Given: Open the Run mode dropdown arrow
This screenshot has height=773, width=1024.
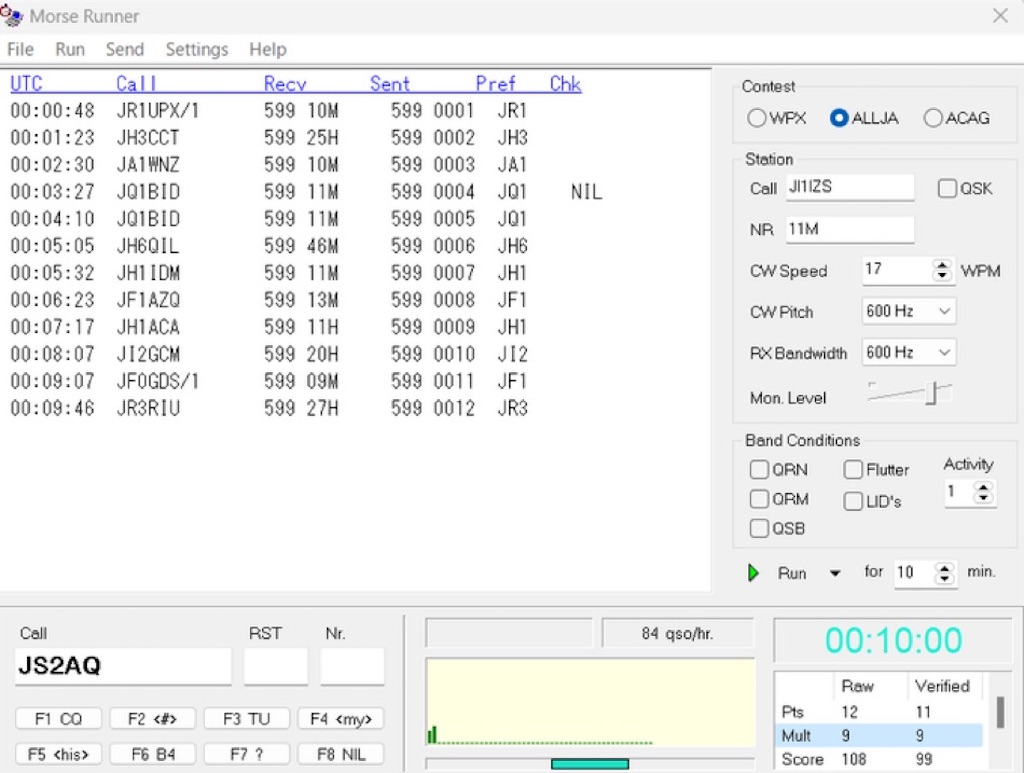Looking at the screenshot, I should 835,573.
